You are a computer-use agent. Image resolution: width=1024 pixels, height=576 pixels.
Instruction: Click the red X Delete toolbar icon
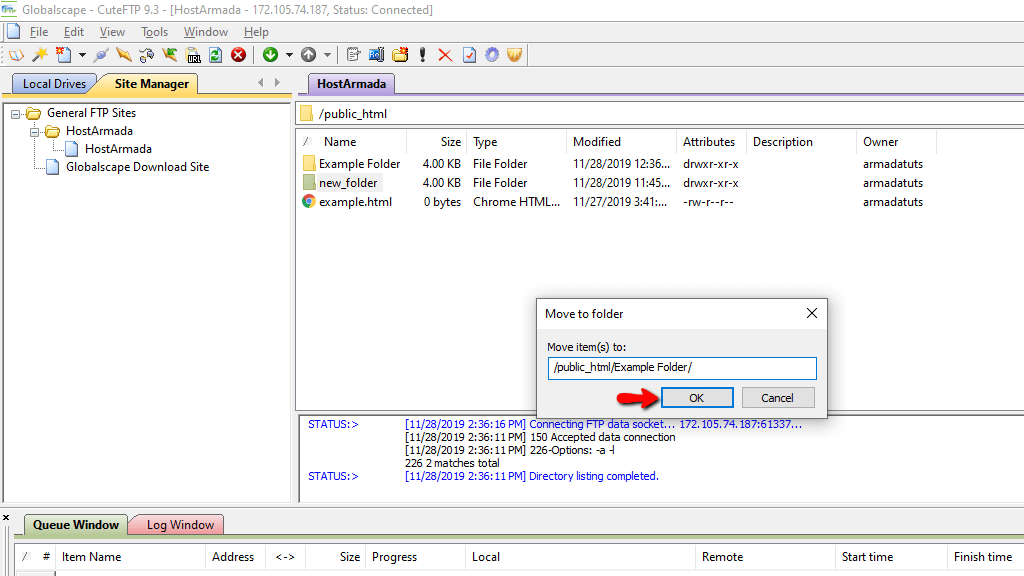[445, 55]
